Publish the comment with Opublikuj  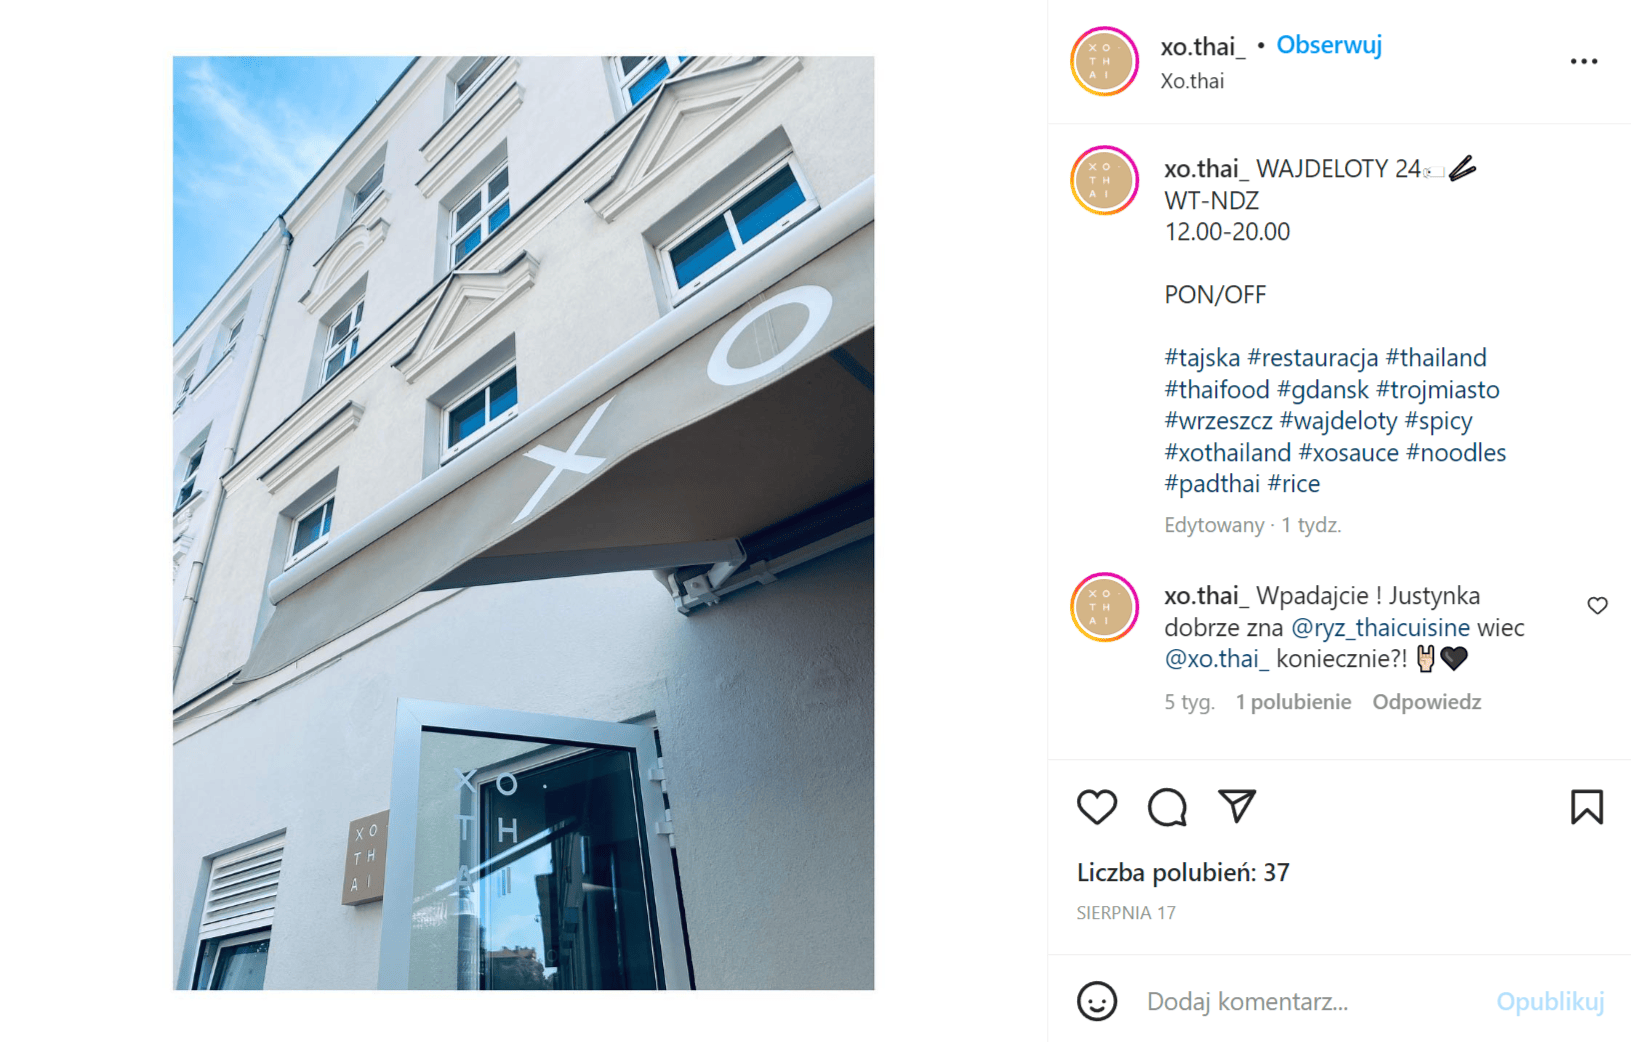pos(1550,1001)
